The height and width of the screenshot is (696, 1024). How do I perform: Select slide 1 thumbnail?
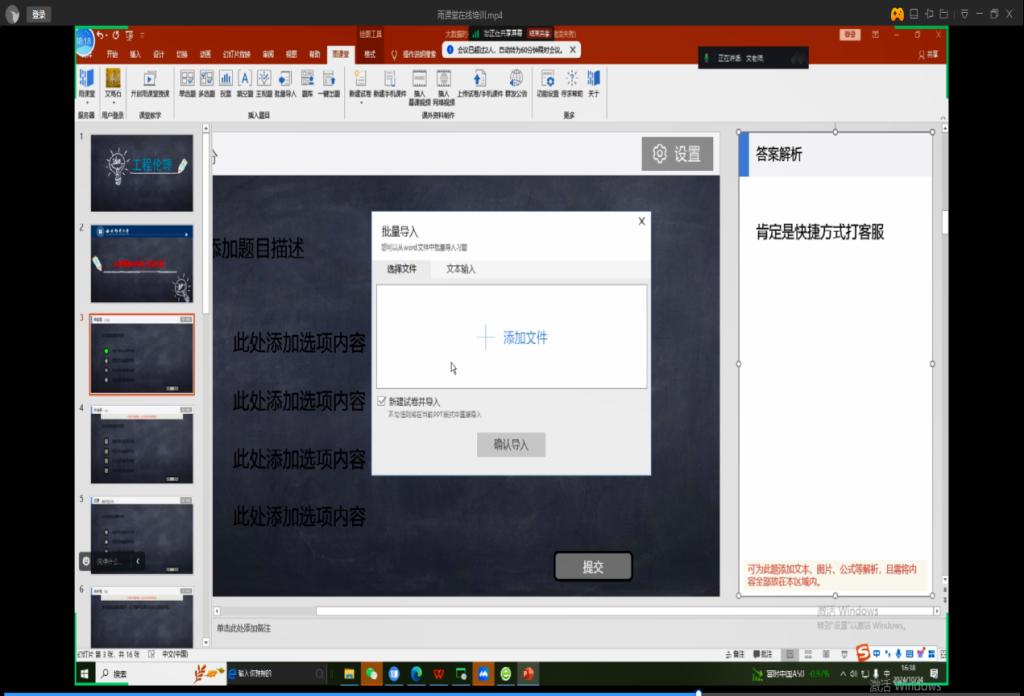pyautogui.click(x=142, y=173)
